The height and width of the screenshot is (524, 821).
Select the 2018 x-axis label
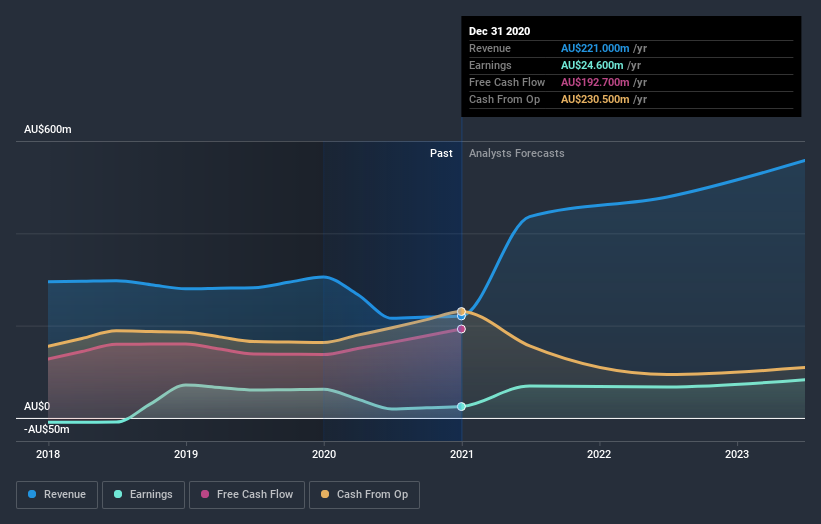pos(48,454)
